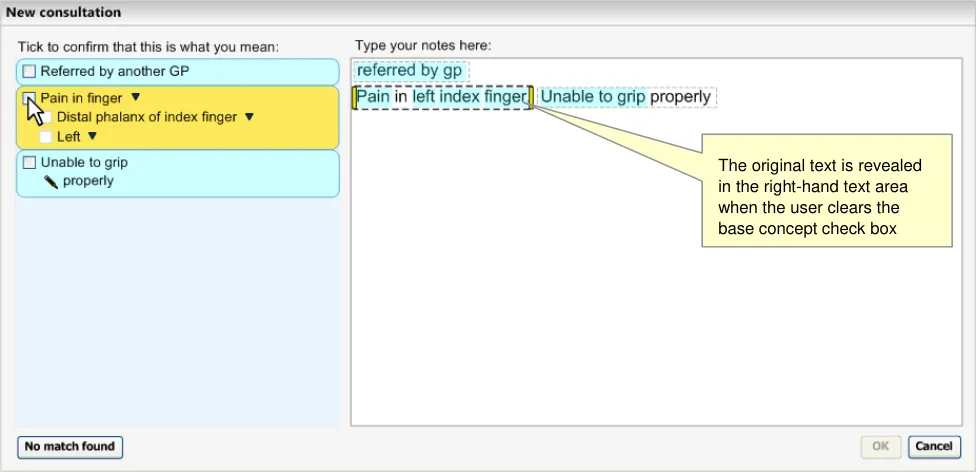Tick the 'Pain in finger' checkbox

click(x=29, y=98)
